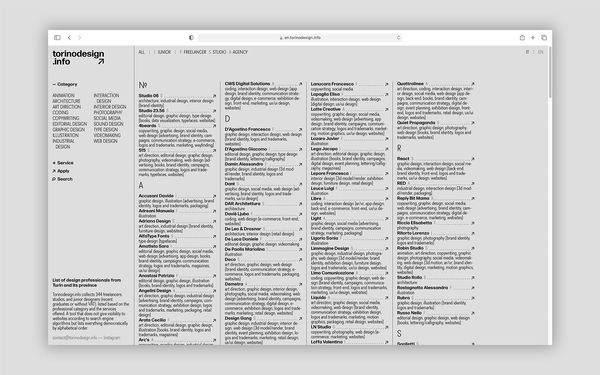This screenshot has width=600, height=375.
Task: Select the ARCHITECTURE category
Action: [66, 101]
